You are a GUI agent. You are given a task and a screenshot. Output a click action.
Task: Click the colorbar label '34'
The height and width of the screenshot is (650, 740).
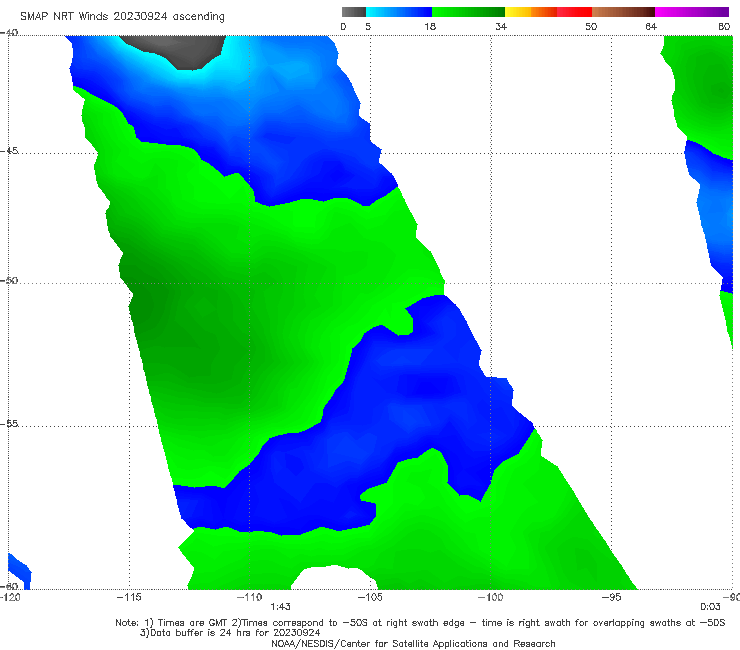tap(501, 26)
